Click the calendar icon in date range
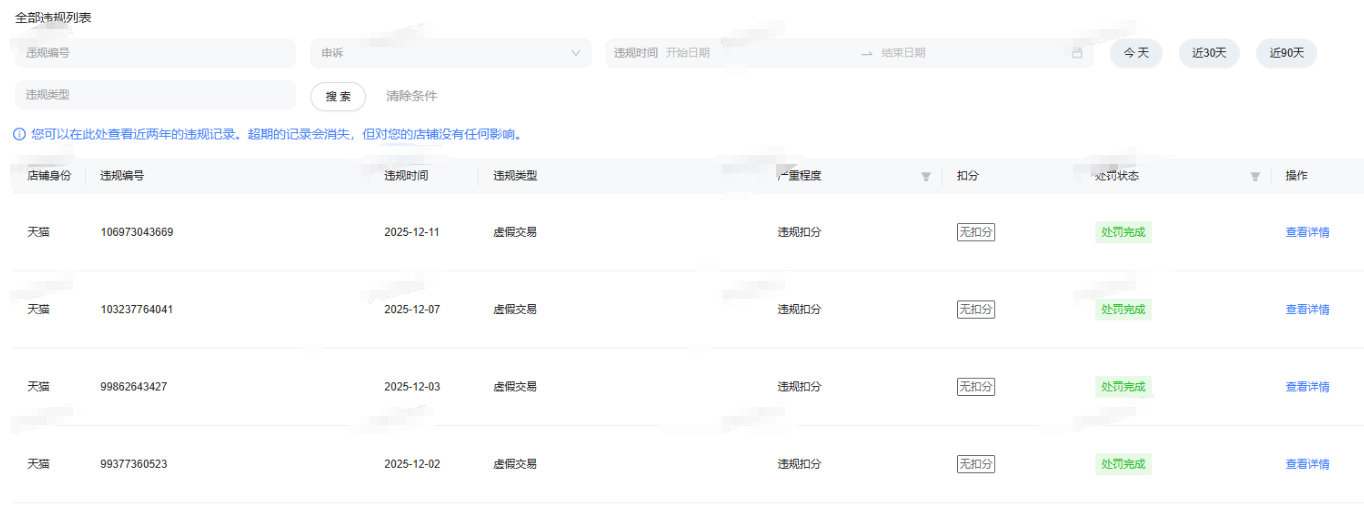1364x518 pixels. [1077, 53]
